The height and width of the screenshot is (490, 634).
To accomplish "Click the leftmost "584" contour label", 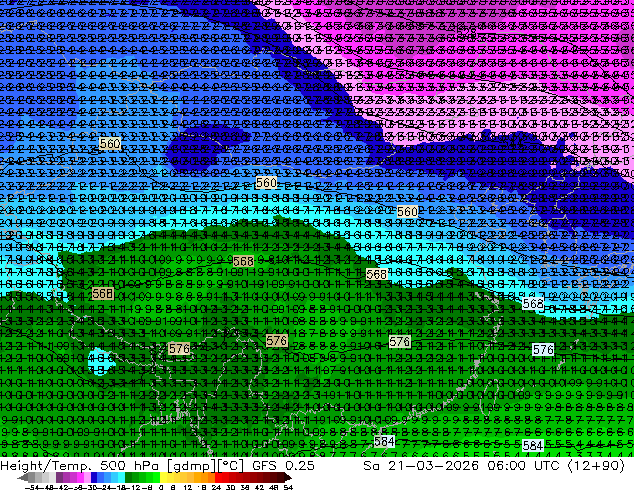I will [384, 441].
